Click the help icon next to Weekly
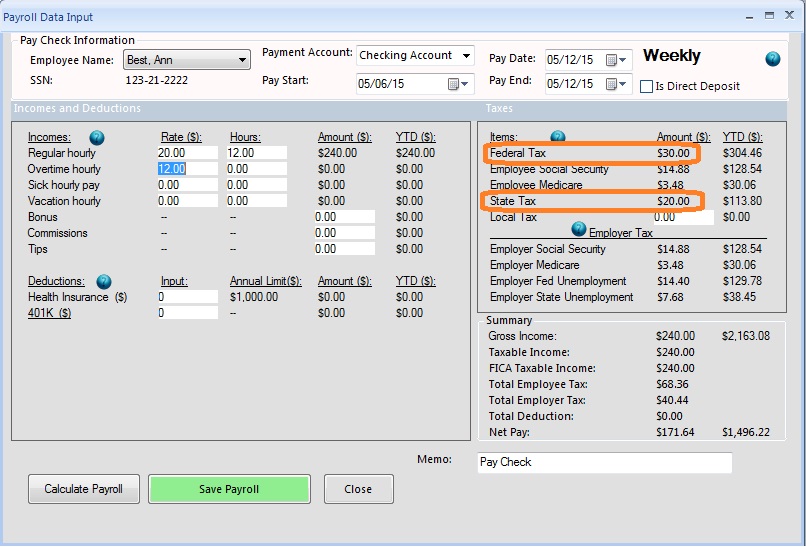Screen dimensions: 806x547 772,59
